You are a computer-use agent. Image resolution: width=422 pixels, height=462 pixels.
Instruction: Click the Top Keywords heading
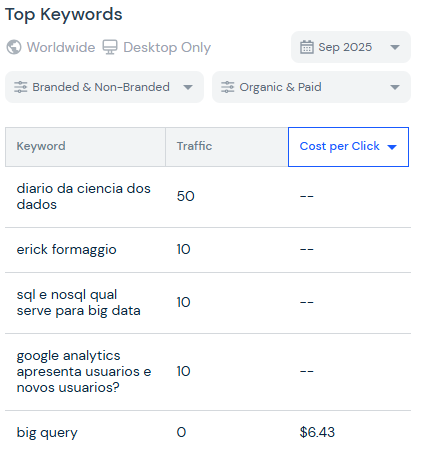click(x=64, y=14)
